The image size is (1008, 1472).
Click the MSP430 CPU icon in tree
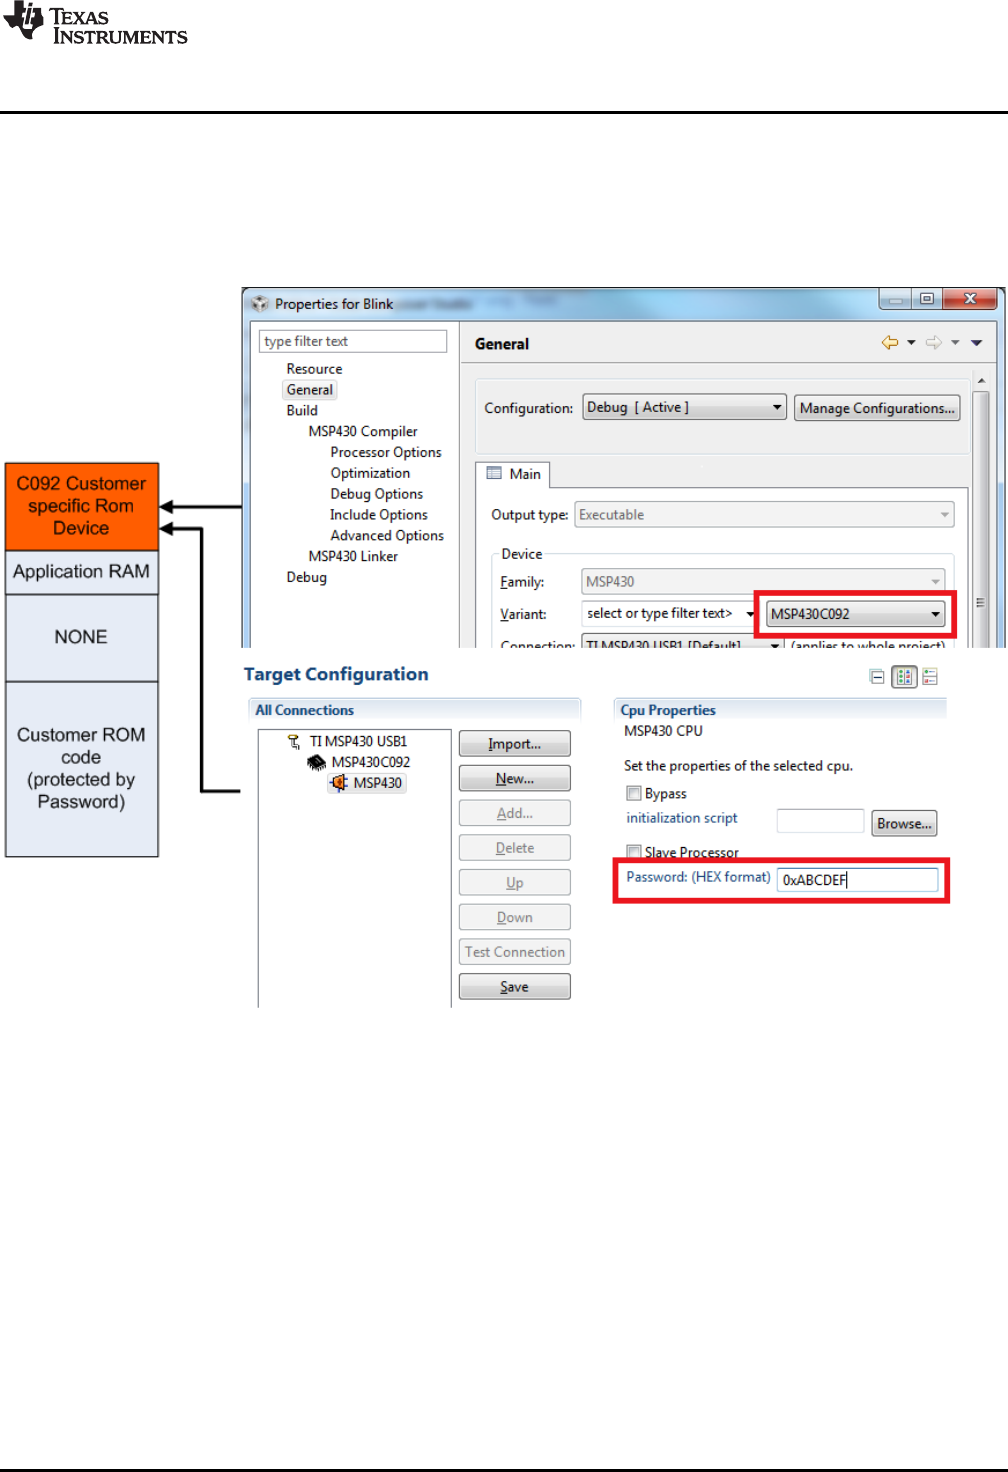click(x=340, y=783)
